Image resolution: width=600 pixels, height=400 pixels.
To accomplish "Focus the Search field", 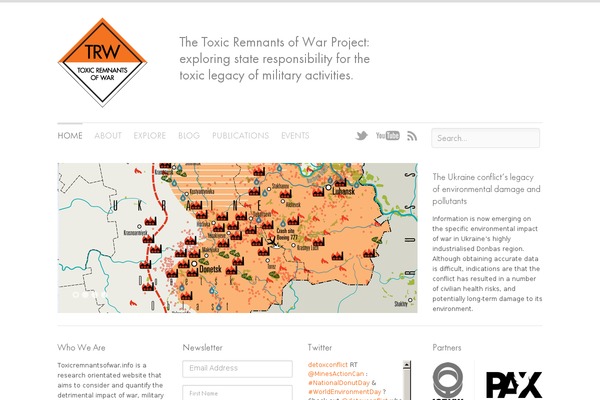I will (486, 138).
